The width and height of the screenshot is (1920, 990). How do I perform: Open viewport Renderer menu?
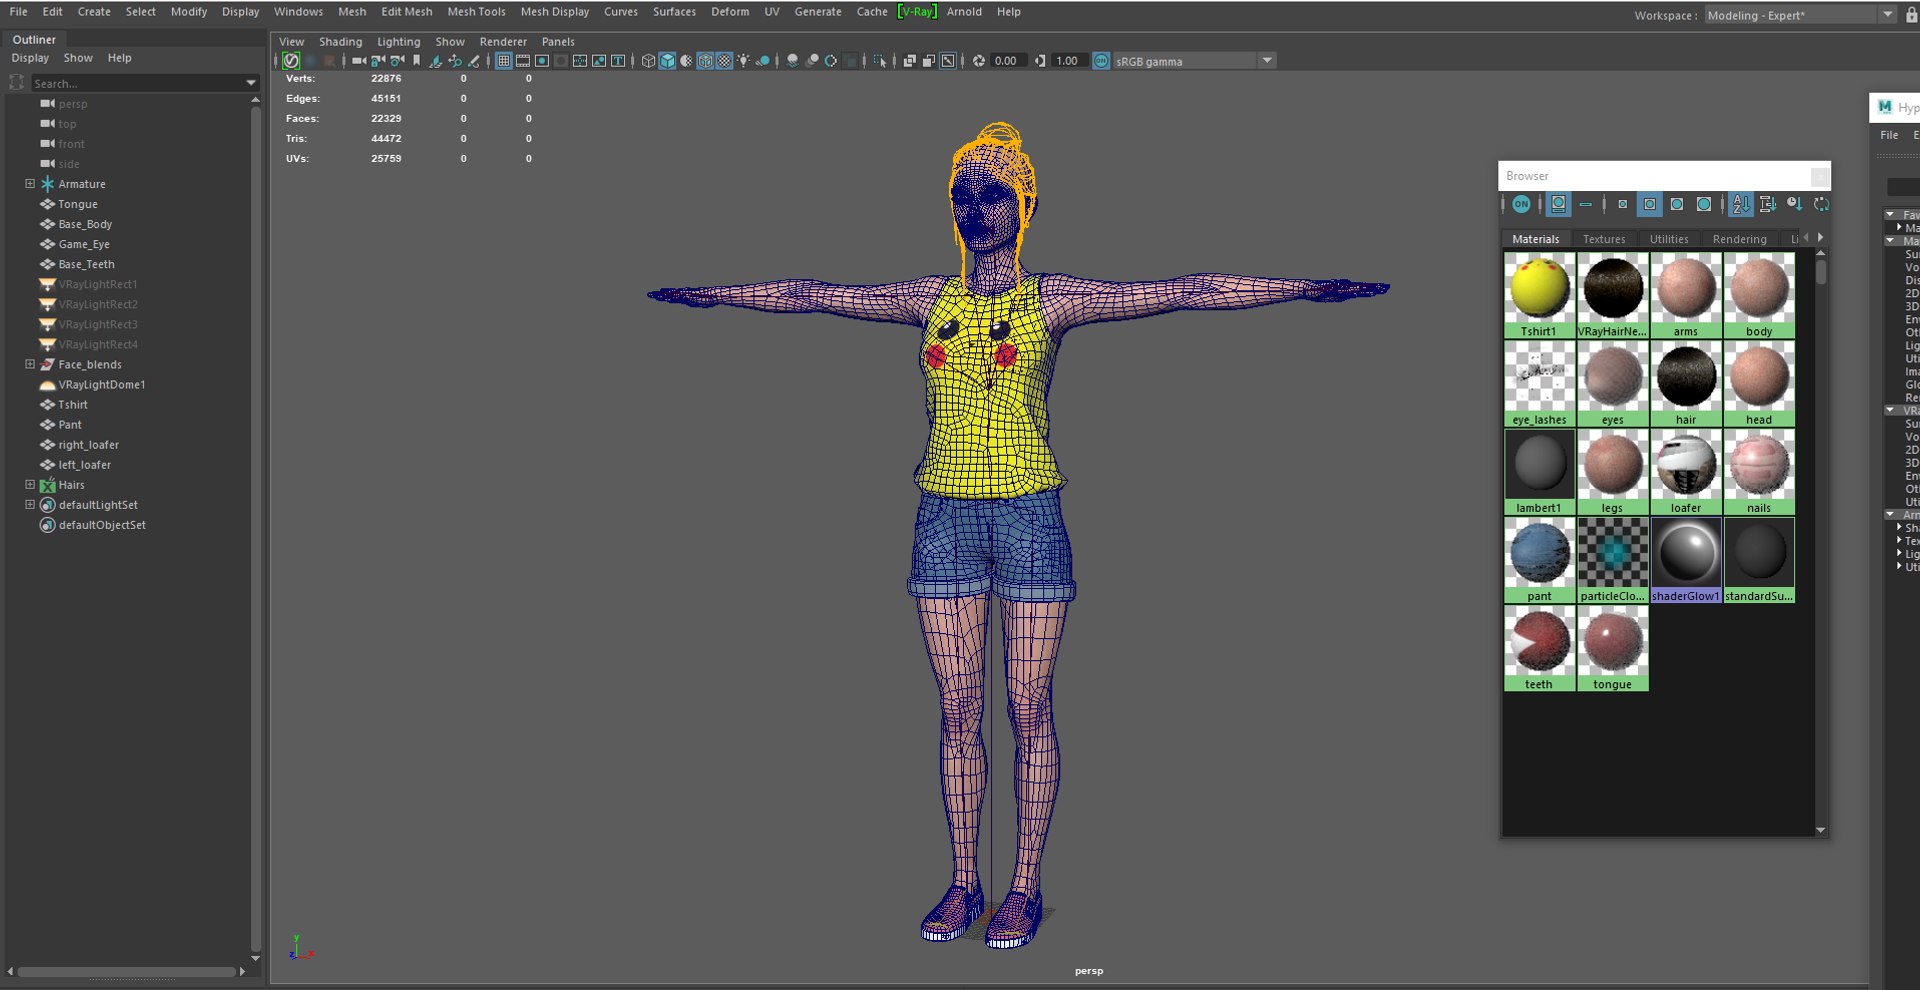coord(503,42)
